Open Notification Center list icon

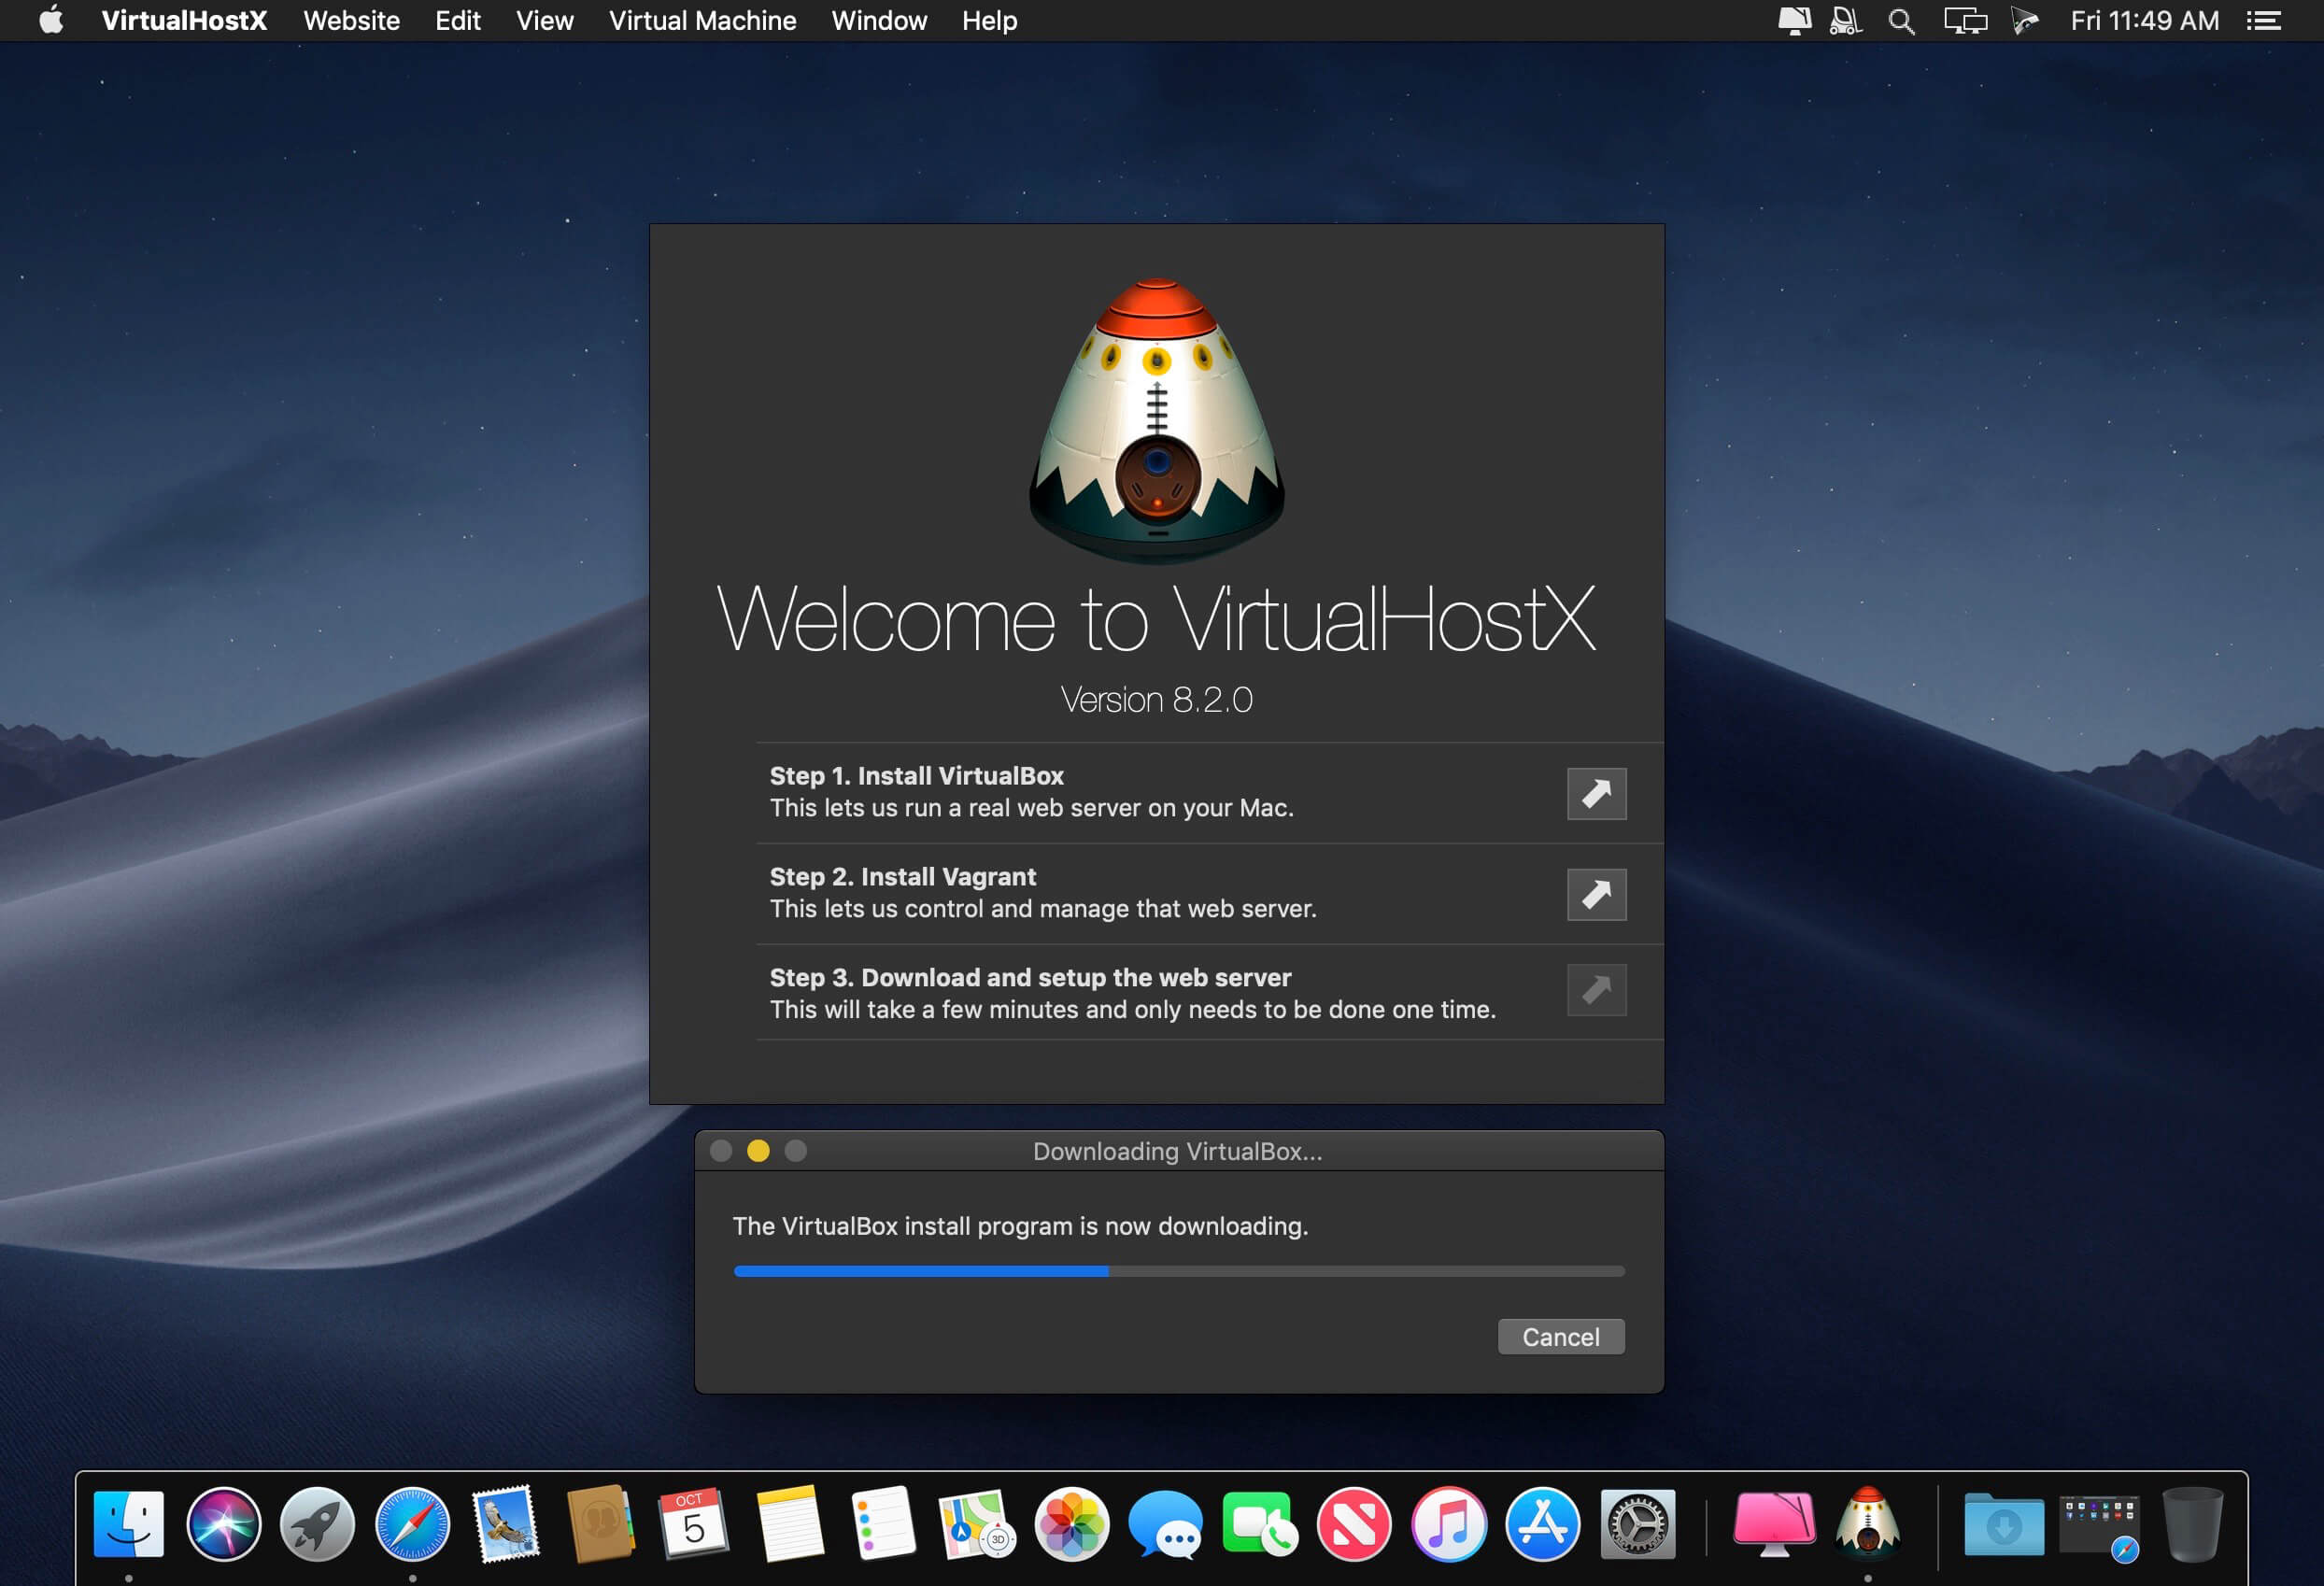[2264, 21]
